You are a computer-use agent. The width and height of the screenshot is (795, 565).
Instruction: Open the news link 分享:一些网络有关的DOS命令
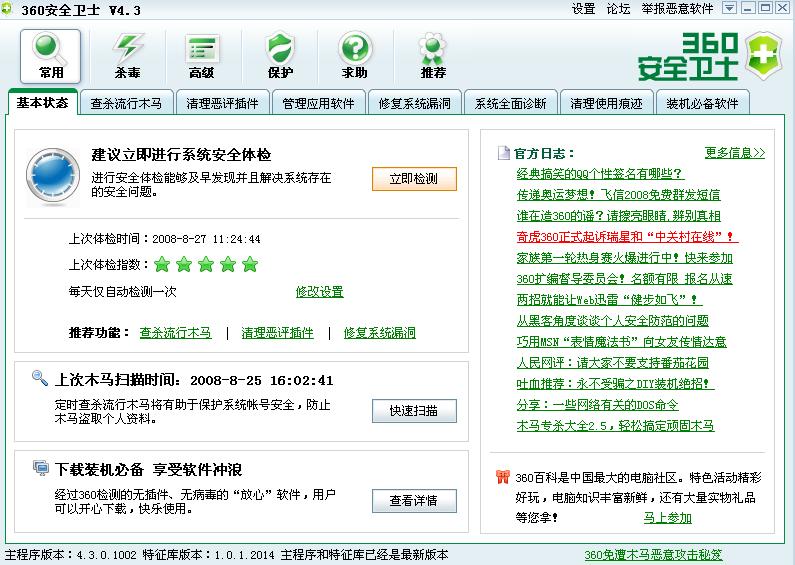click(597, 405)
